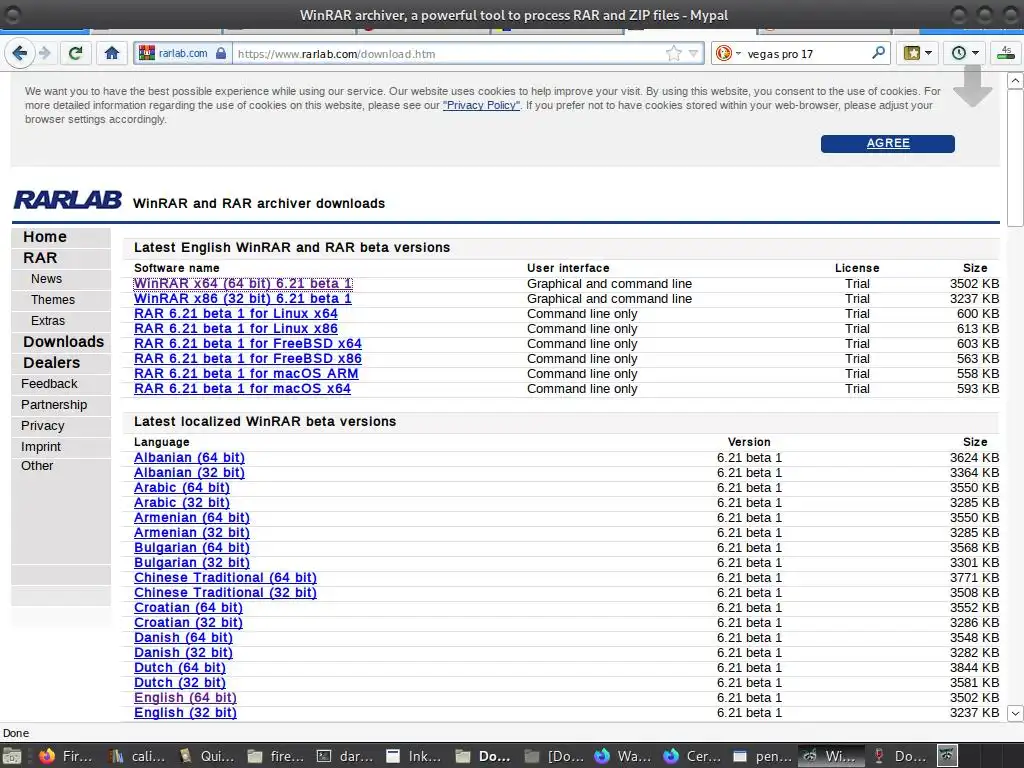
Task: Download RAR 6.21 beta 1 for FreeBSD x64
Action: click(x=248, y=344)
